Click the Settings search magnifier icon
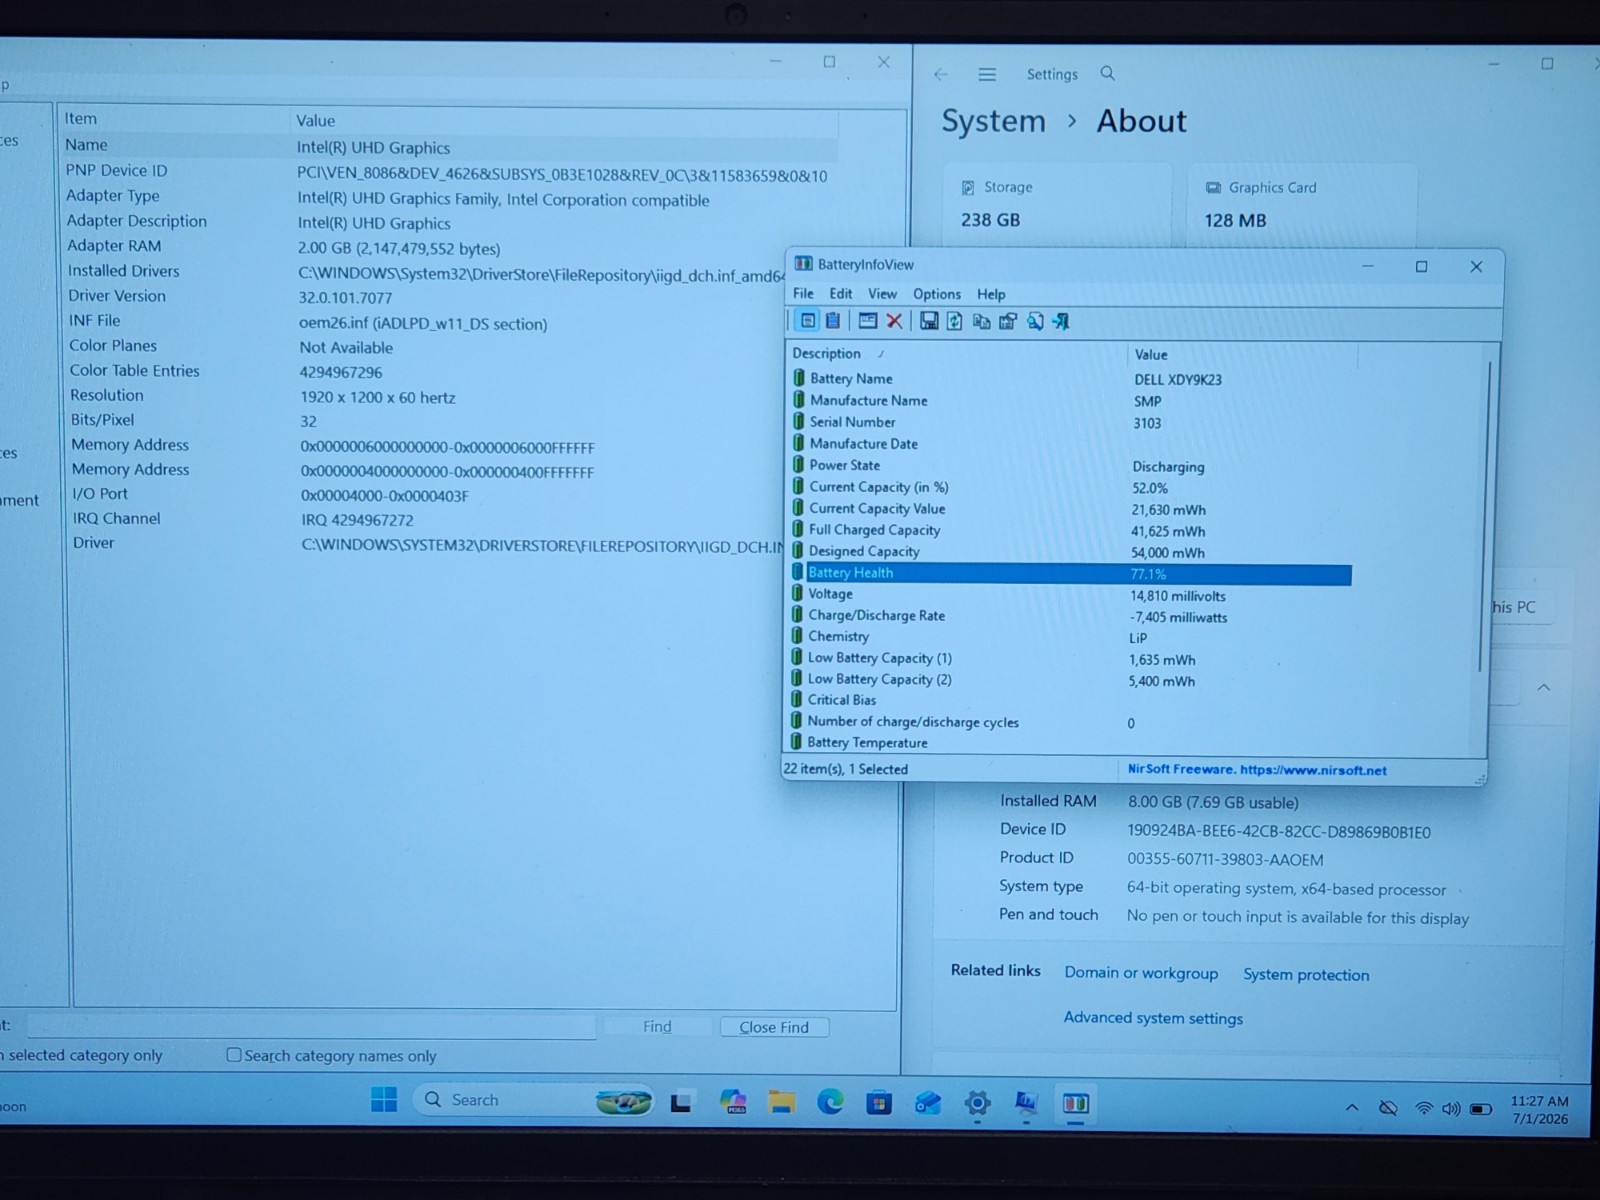This screenshot has height=1200, width=1600. tap(1108, 73)
